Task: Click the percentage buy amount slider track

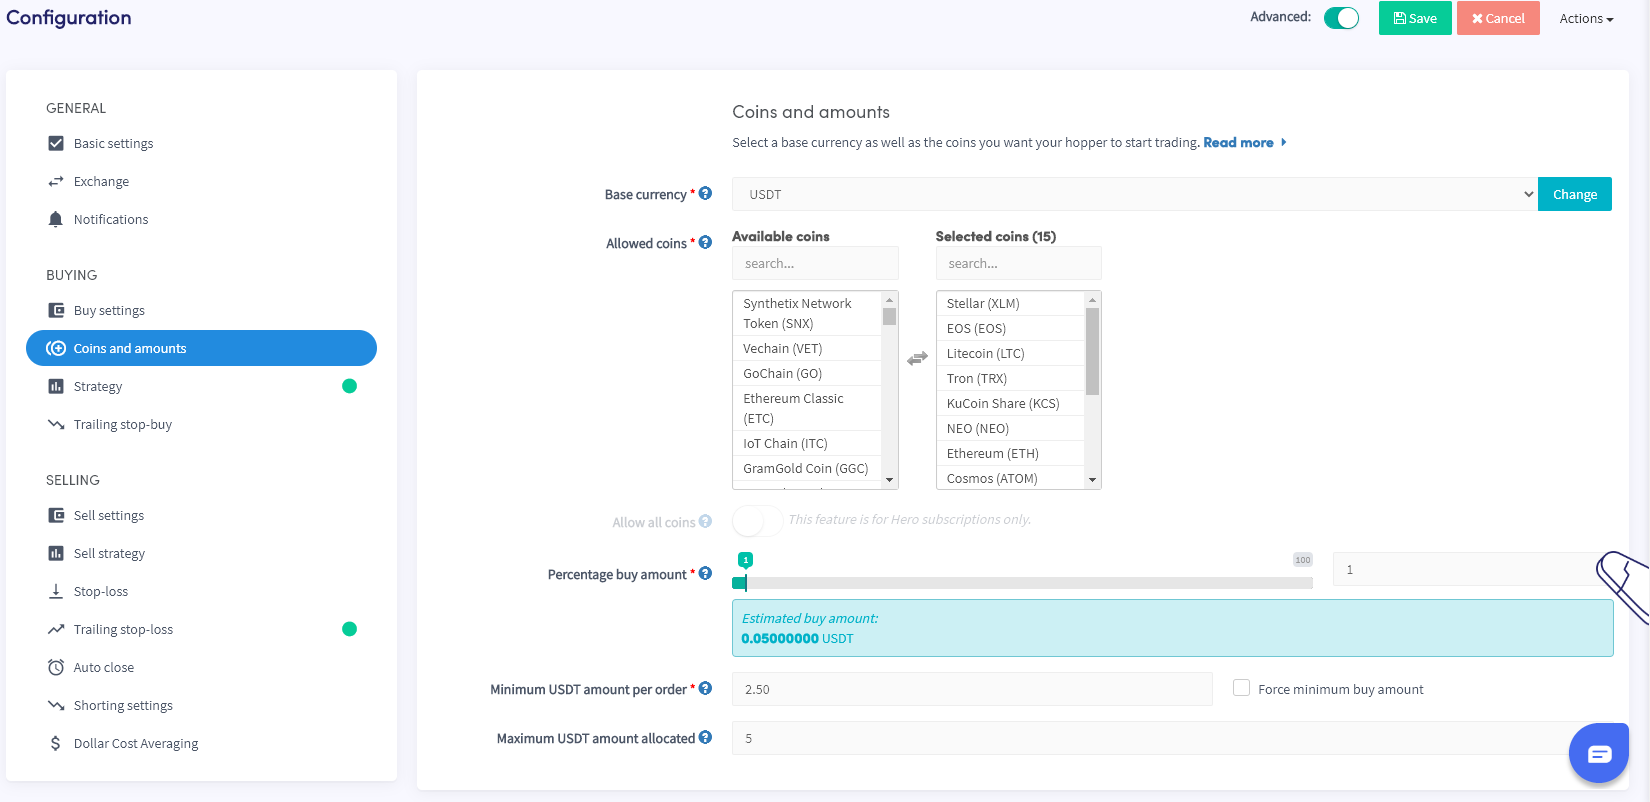Action: [1028, 583]
